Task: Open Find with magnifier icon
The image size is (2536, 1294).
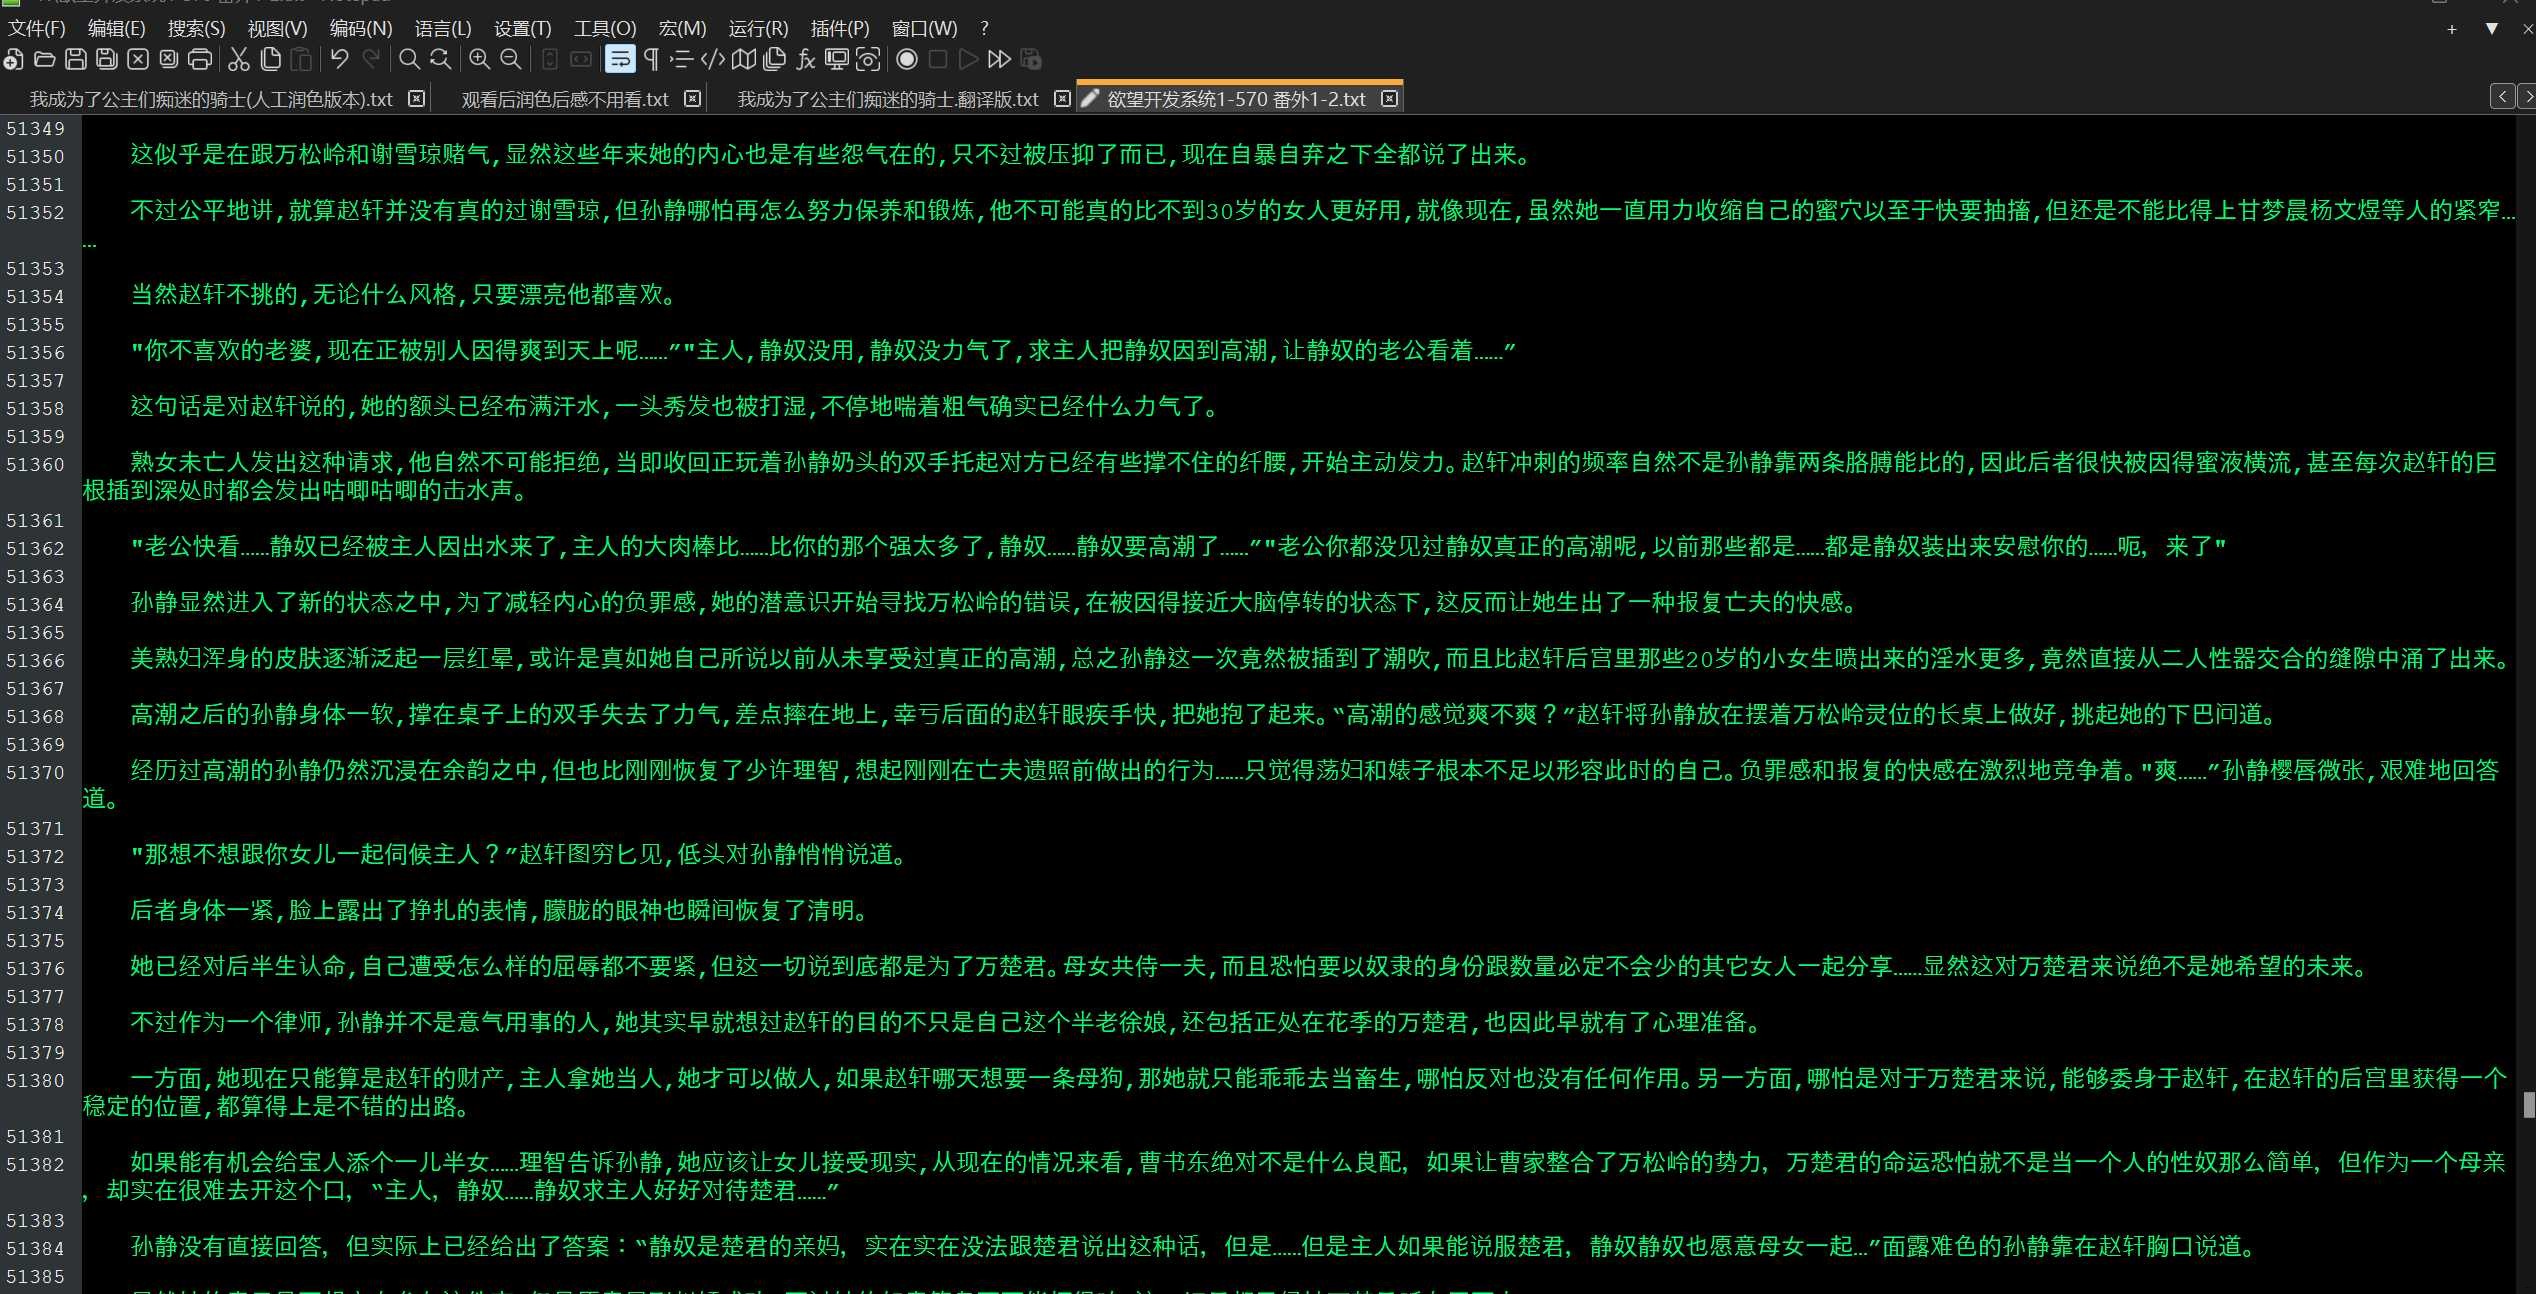Action: tap(409, 60)
